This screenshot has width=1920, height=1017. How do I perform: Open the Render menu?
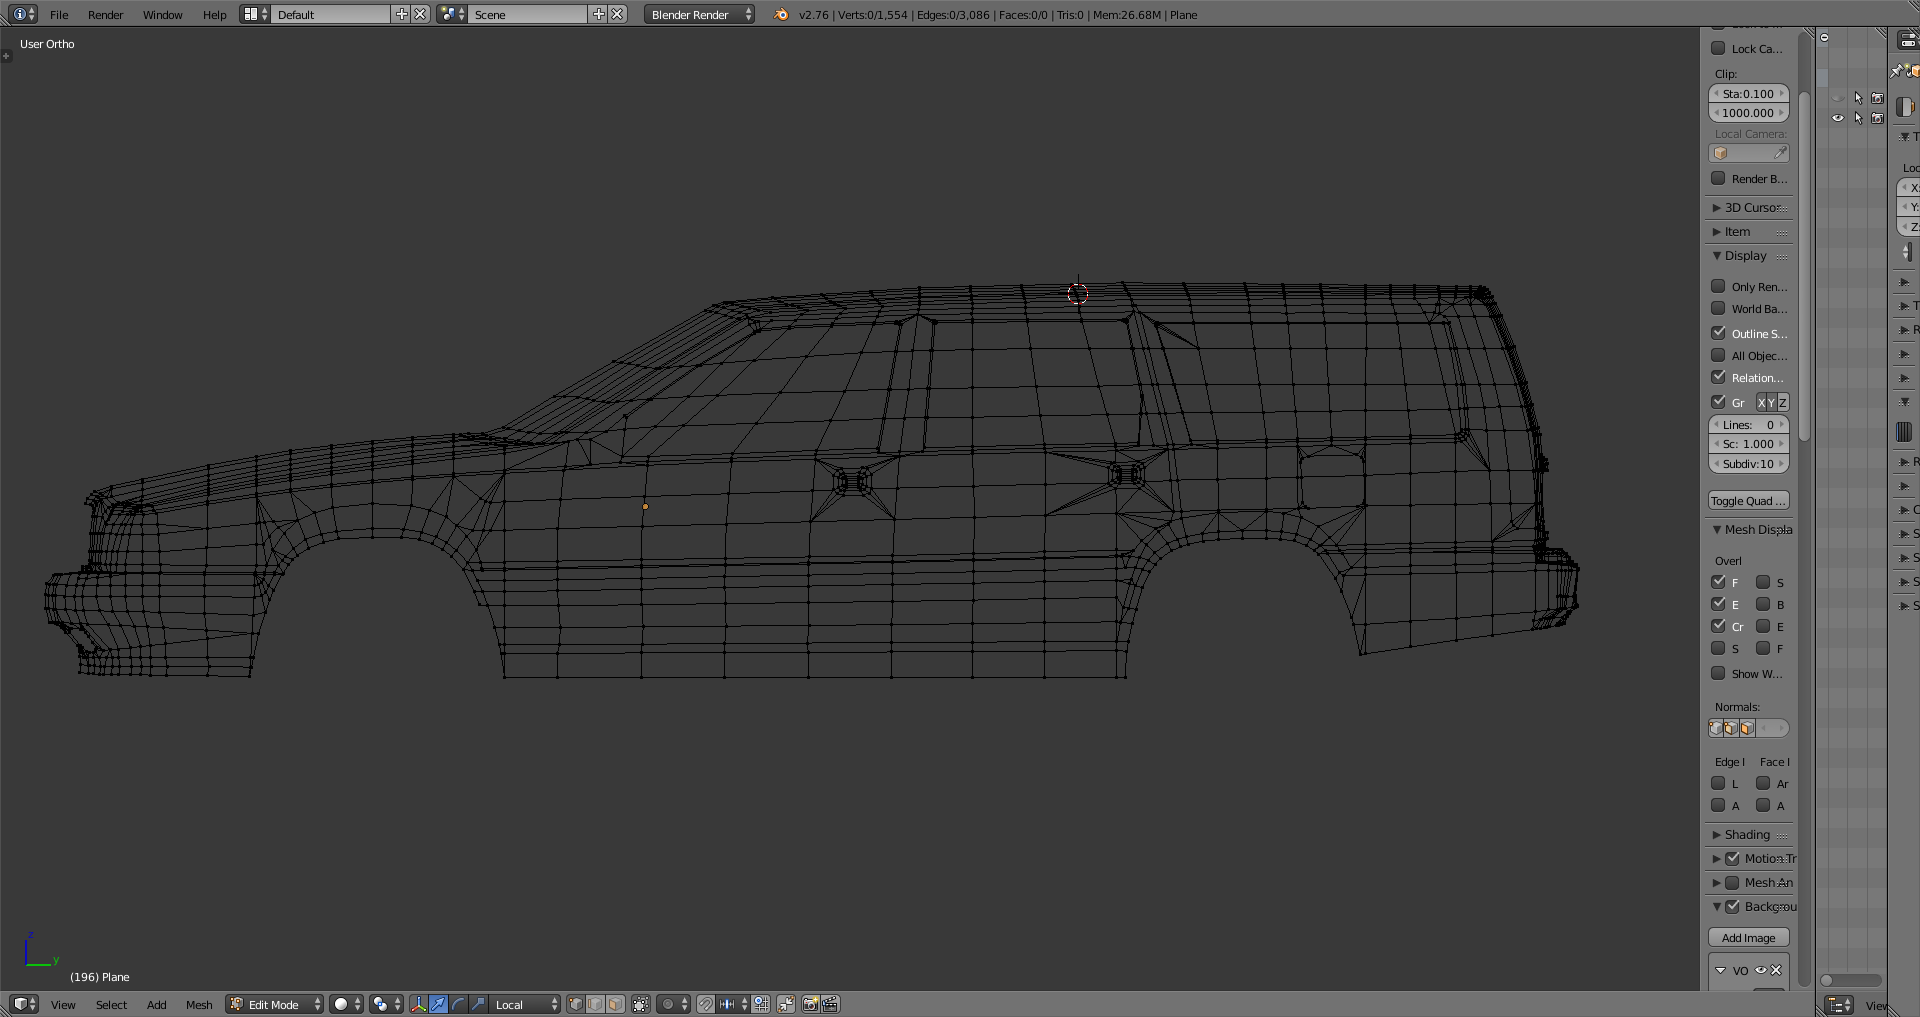click(x=105, y=15)
